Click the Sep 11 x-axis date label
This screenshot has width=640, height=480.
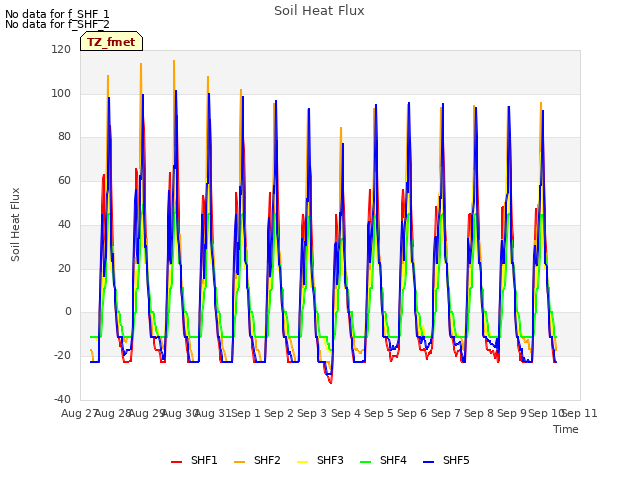[x=580, y=413]
